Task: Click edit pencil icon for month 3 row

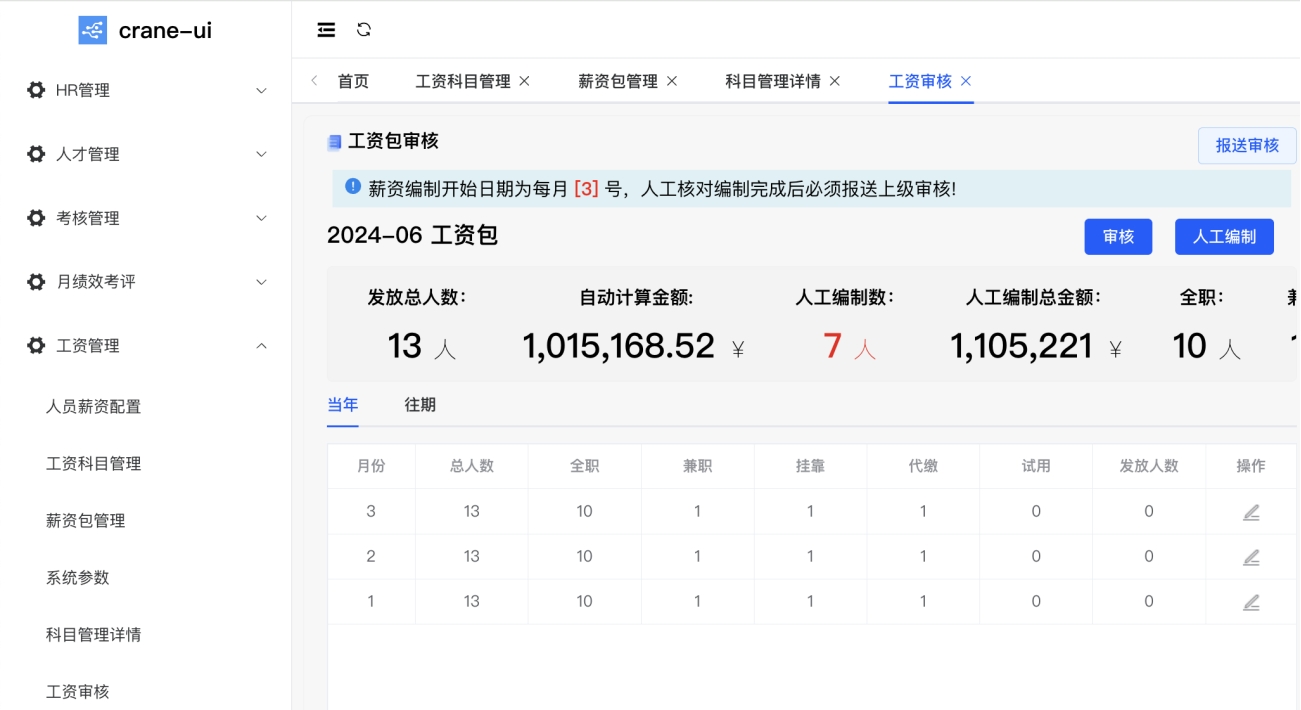Action: point(1251,512)
